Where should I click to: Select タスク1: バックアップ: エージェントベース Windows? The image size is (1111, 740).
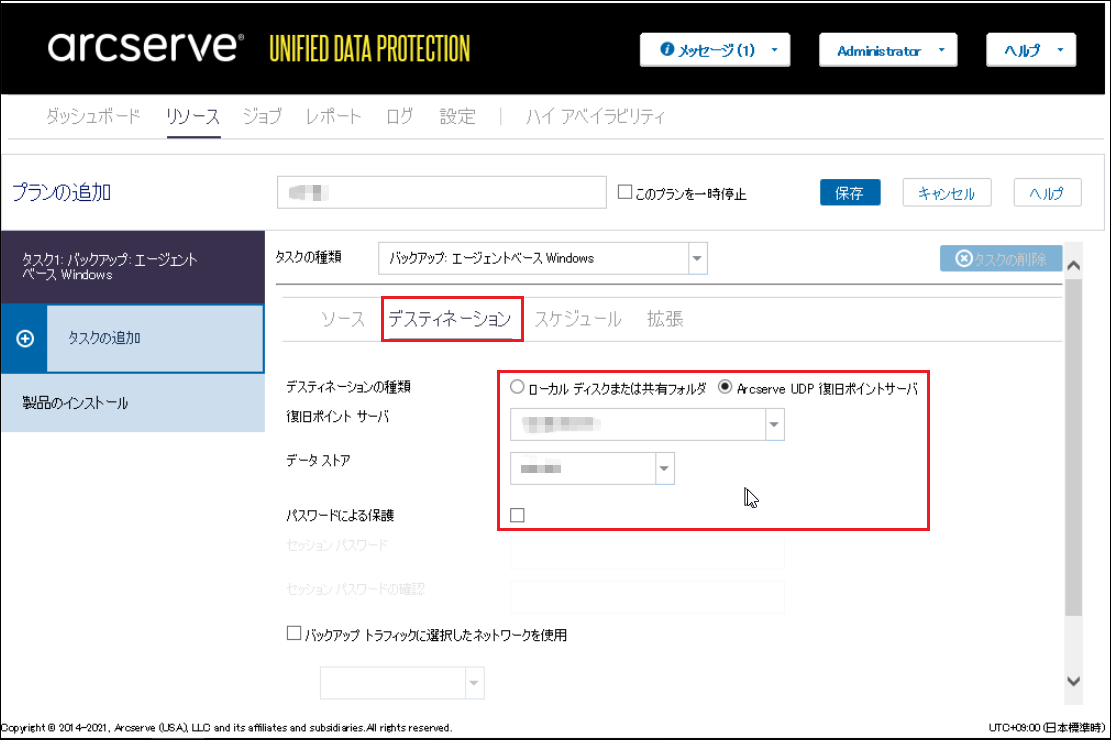pyautogui.click(x=133, y=267)
